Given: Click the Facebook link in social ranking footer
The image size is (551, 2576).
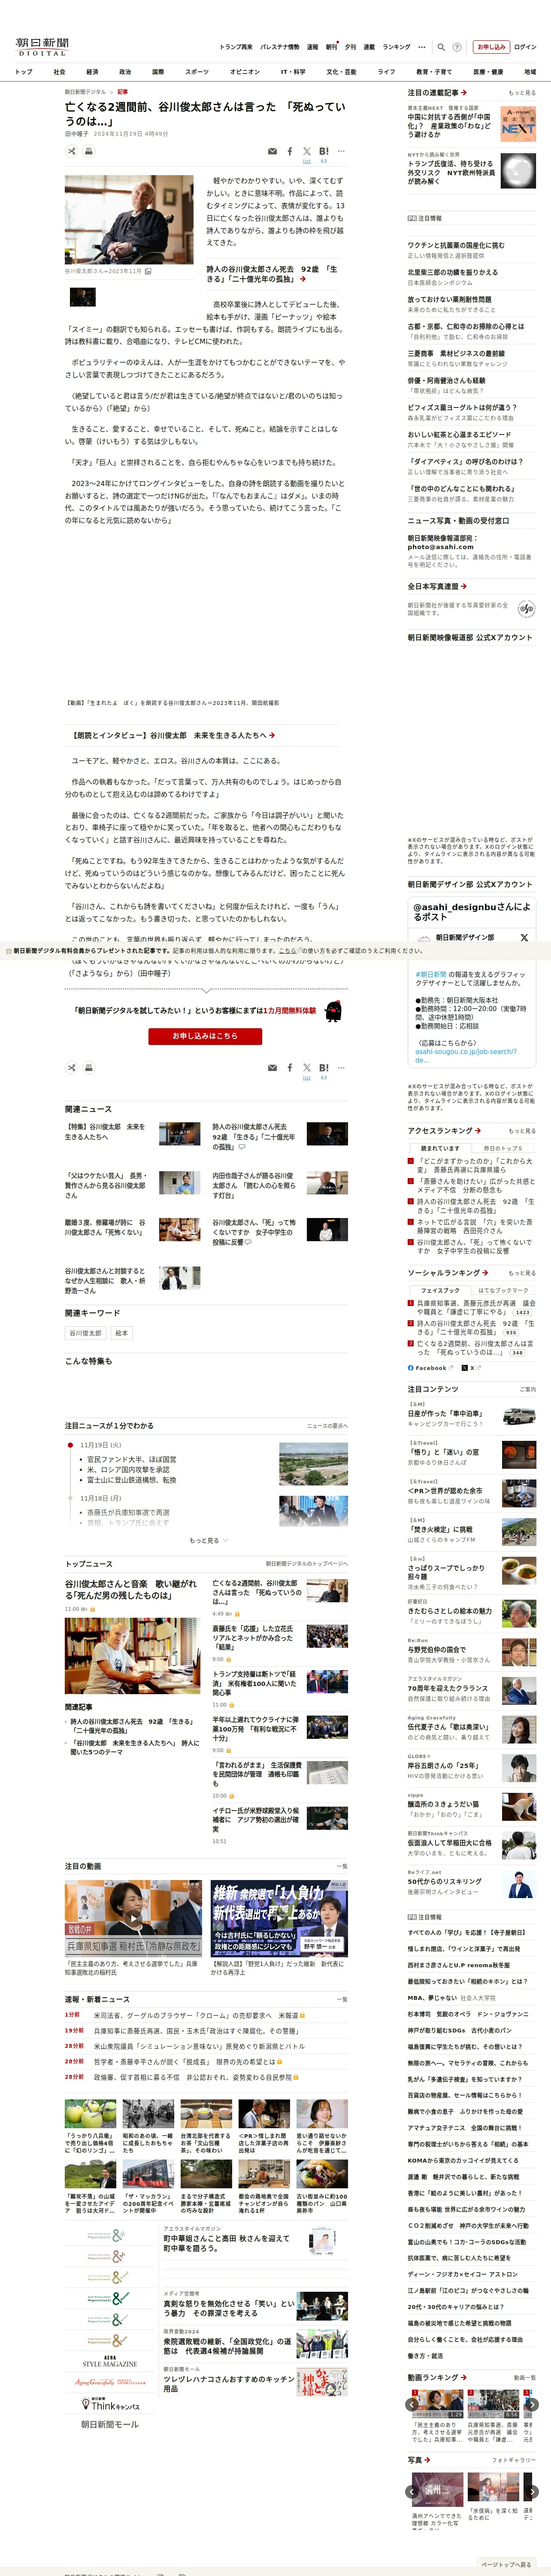Looking at the screenshot, I should (x=430, y=1368).
